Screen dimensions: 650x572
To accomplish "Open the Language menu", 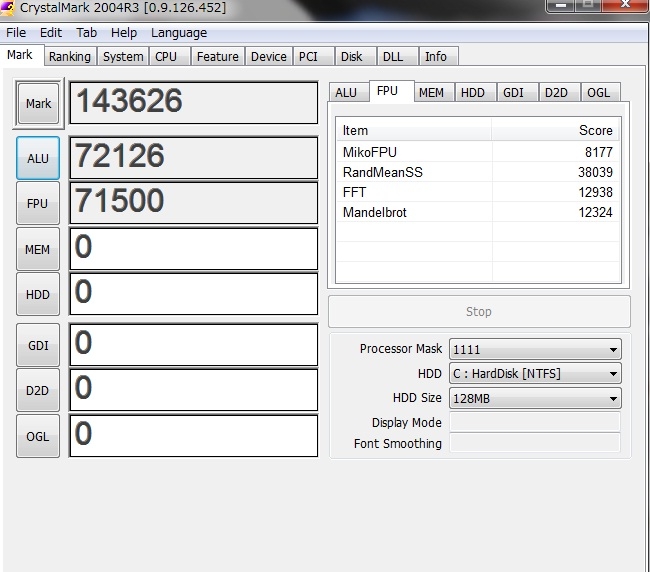I will click(x=179, y=32).
